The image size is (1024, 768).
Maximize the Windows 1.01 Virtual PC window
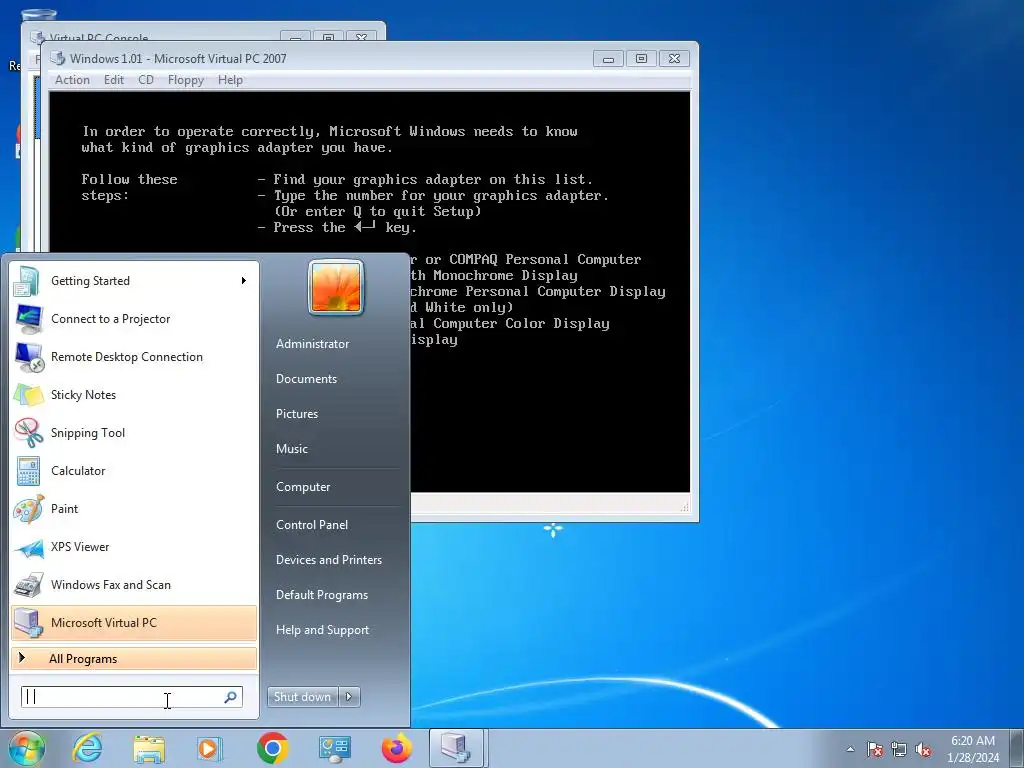tap(641, 59)
